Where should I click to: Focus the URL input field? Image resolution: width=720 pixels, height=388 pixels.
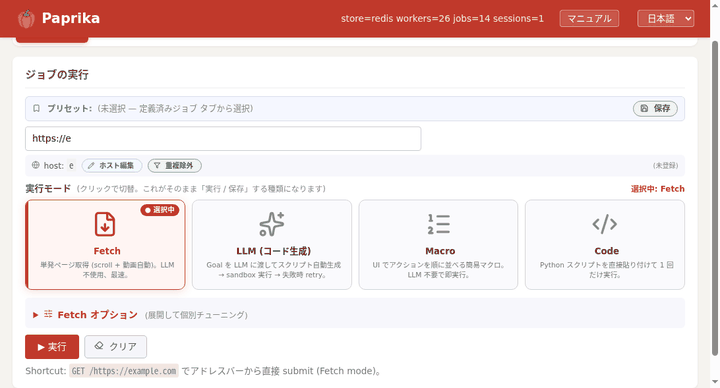click(223, 139)
